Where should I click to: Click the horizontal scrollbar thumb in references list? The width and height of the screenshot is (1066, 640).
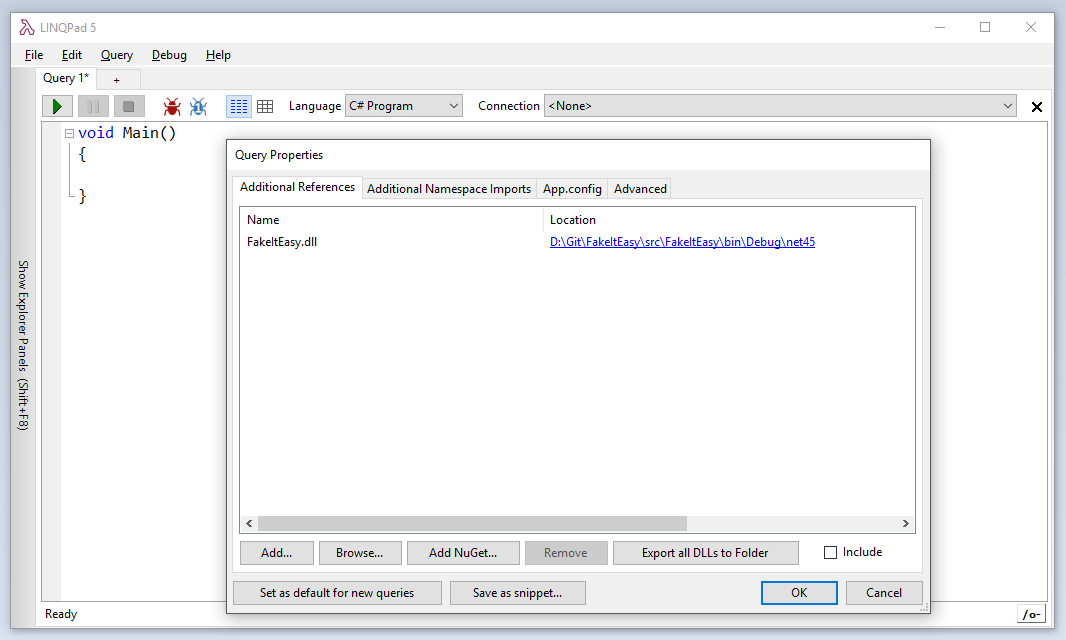click(472, 523)
